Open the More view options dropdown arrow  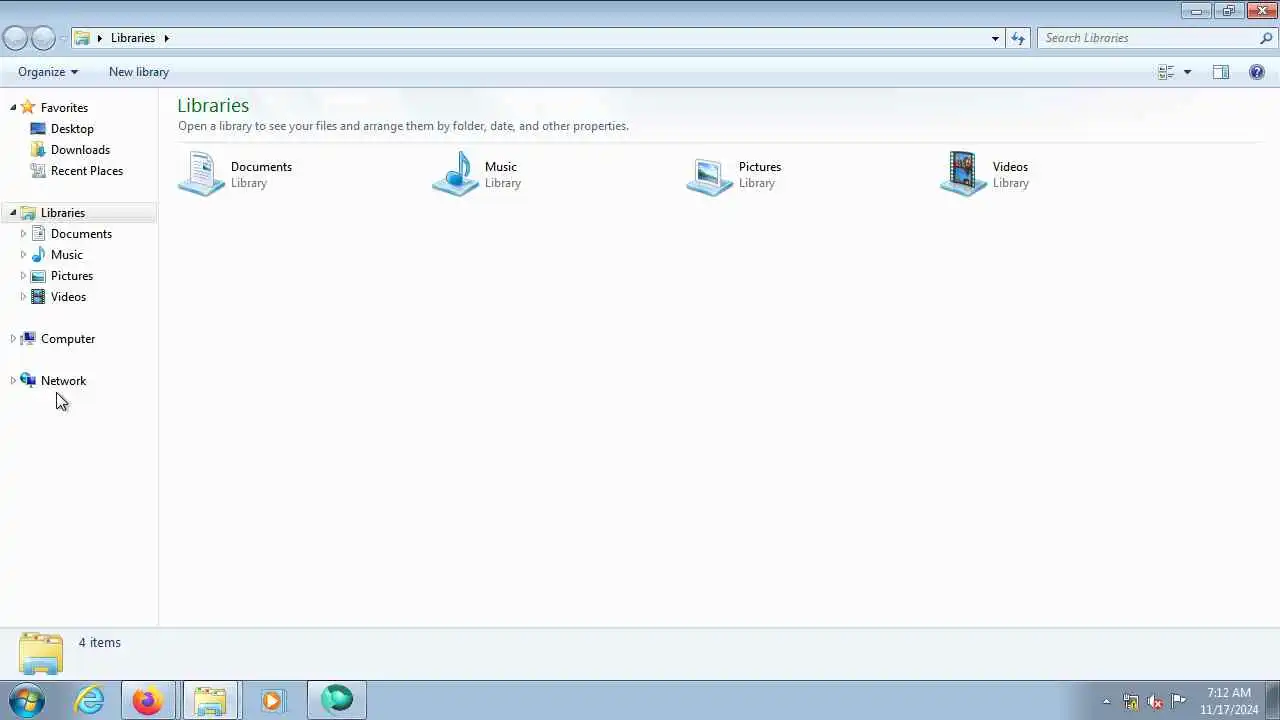[x=1187, y=72]
